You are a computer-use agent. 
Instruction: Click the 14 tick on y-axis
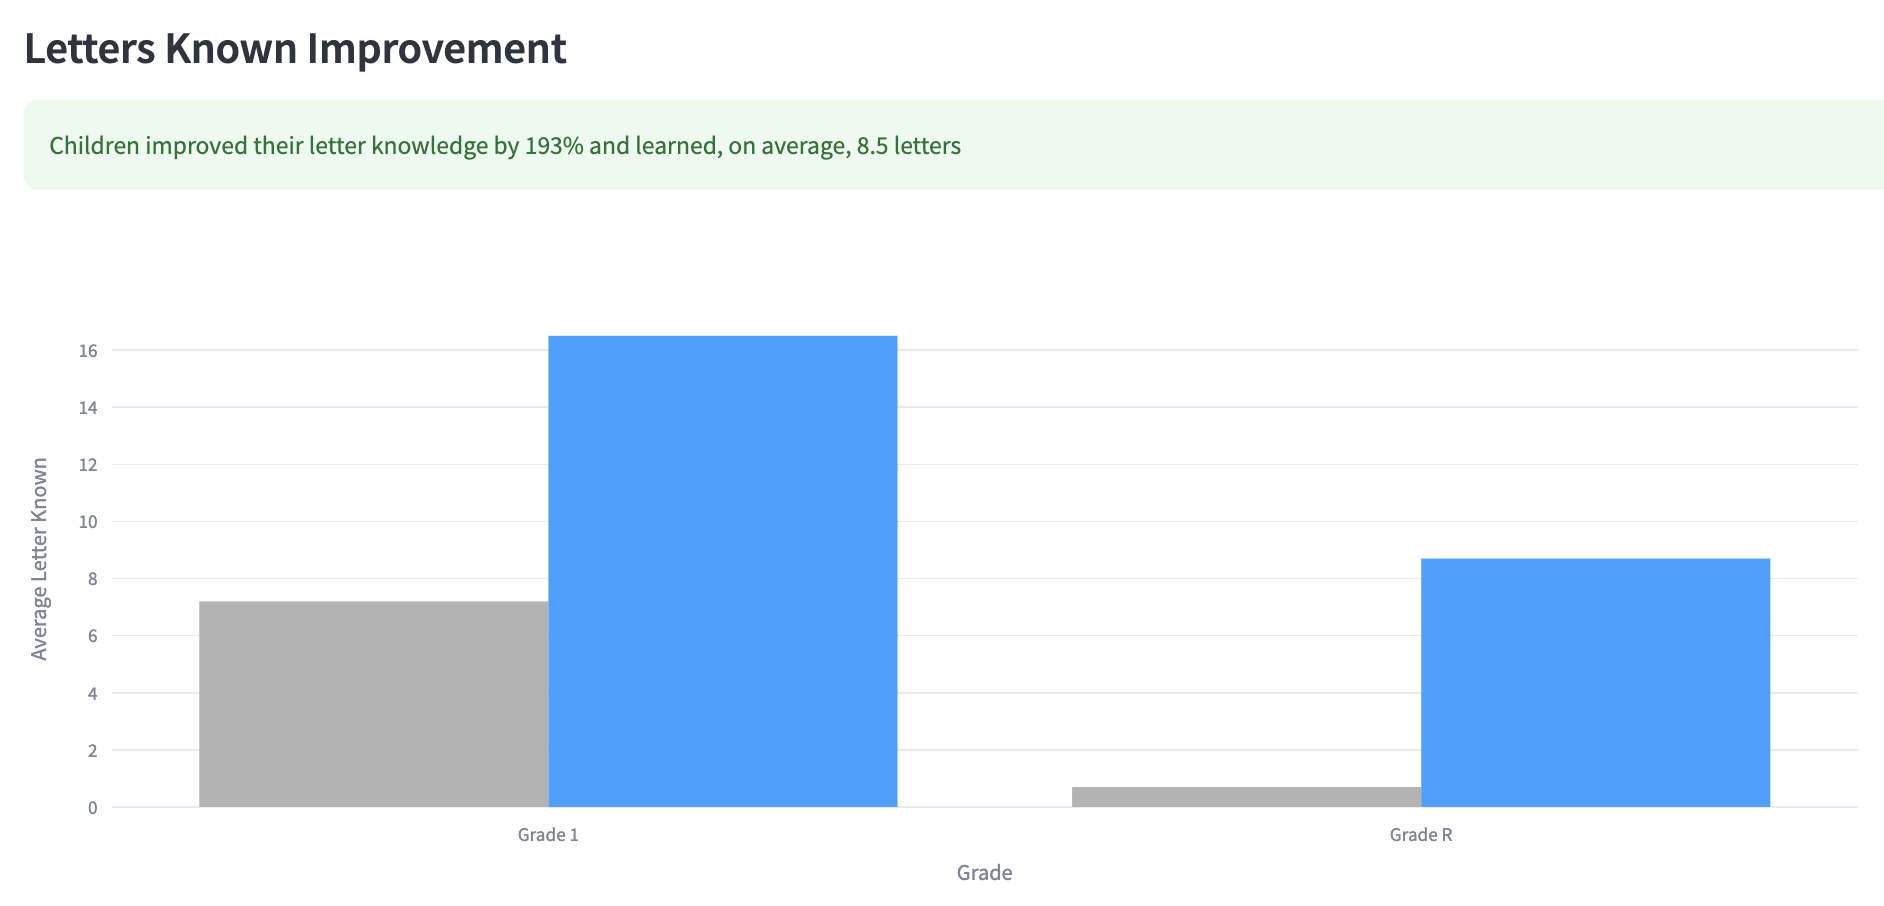click(89, 408)
